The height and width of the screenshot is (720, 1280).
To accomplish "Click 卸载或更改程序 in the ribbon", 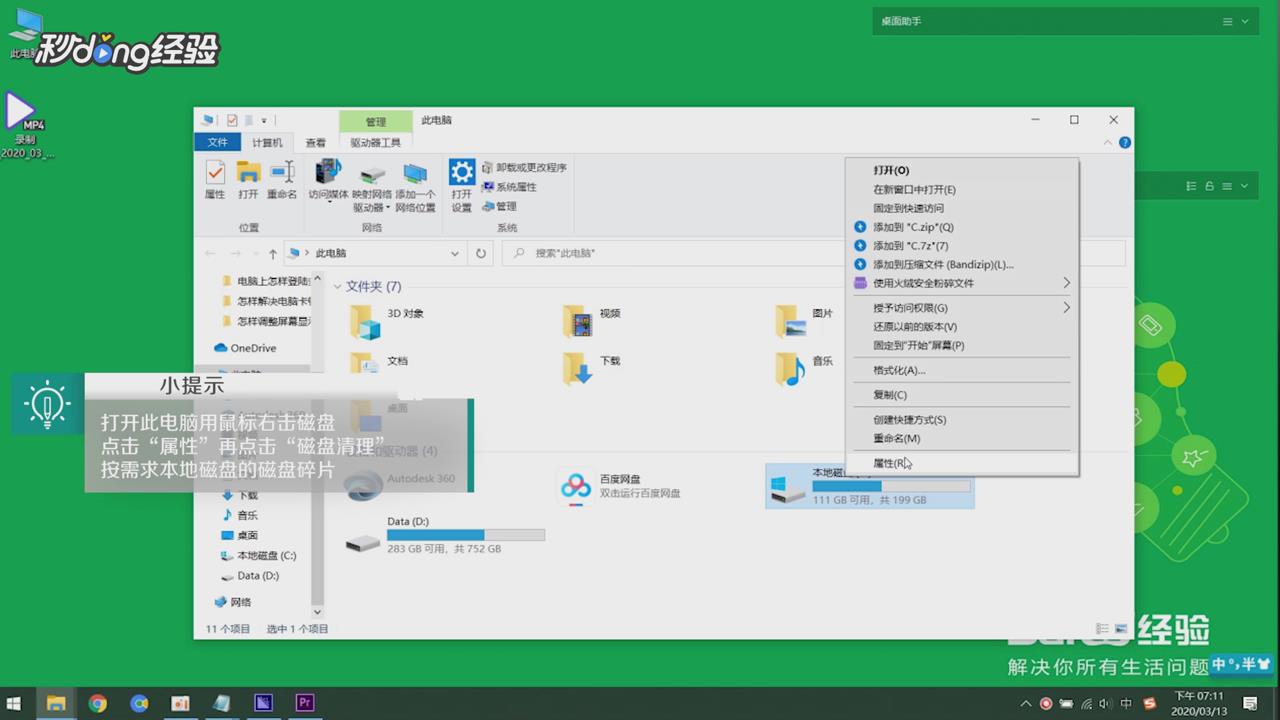I will (x=524, y=167).
